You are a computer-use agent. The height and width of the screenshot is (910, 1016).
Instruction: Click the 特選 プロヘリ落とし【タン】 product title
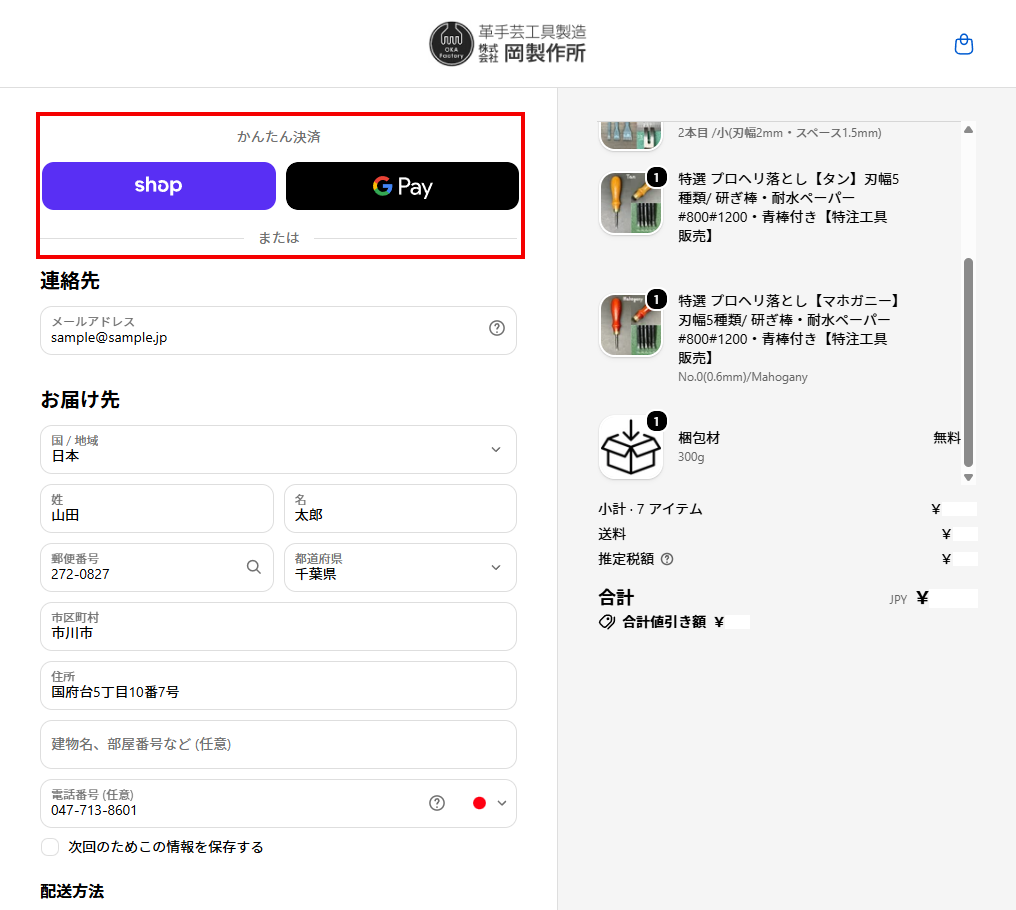point(789,207)
